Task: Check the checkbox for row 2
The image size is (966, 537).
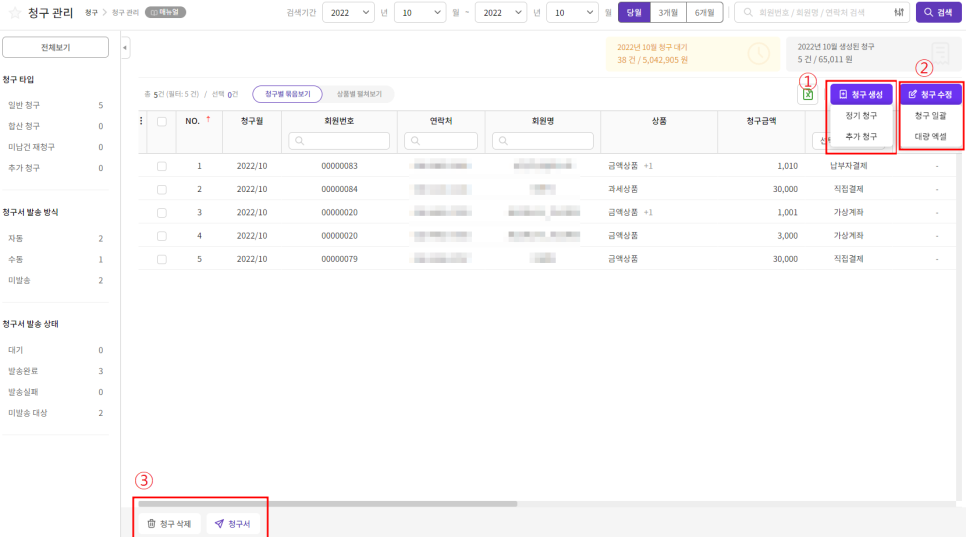Action: [x=161, y=190]
